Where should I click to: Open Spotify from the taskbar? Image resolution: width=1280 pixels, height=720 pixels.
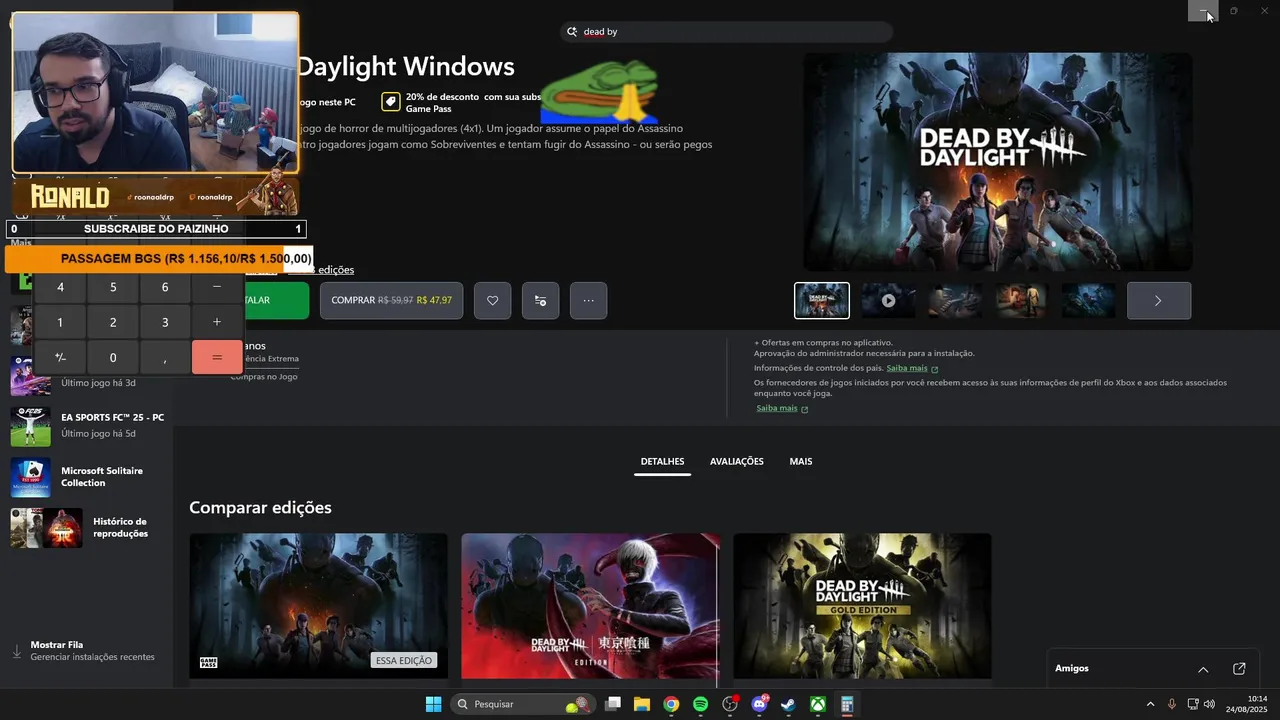[700, 704]
